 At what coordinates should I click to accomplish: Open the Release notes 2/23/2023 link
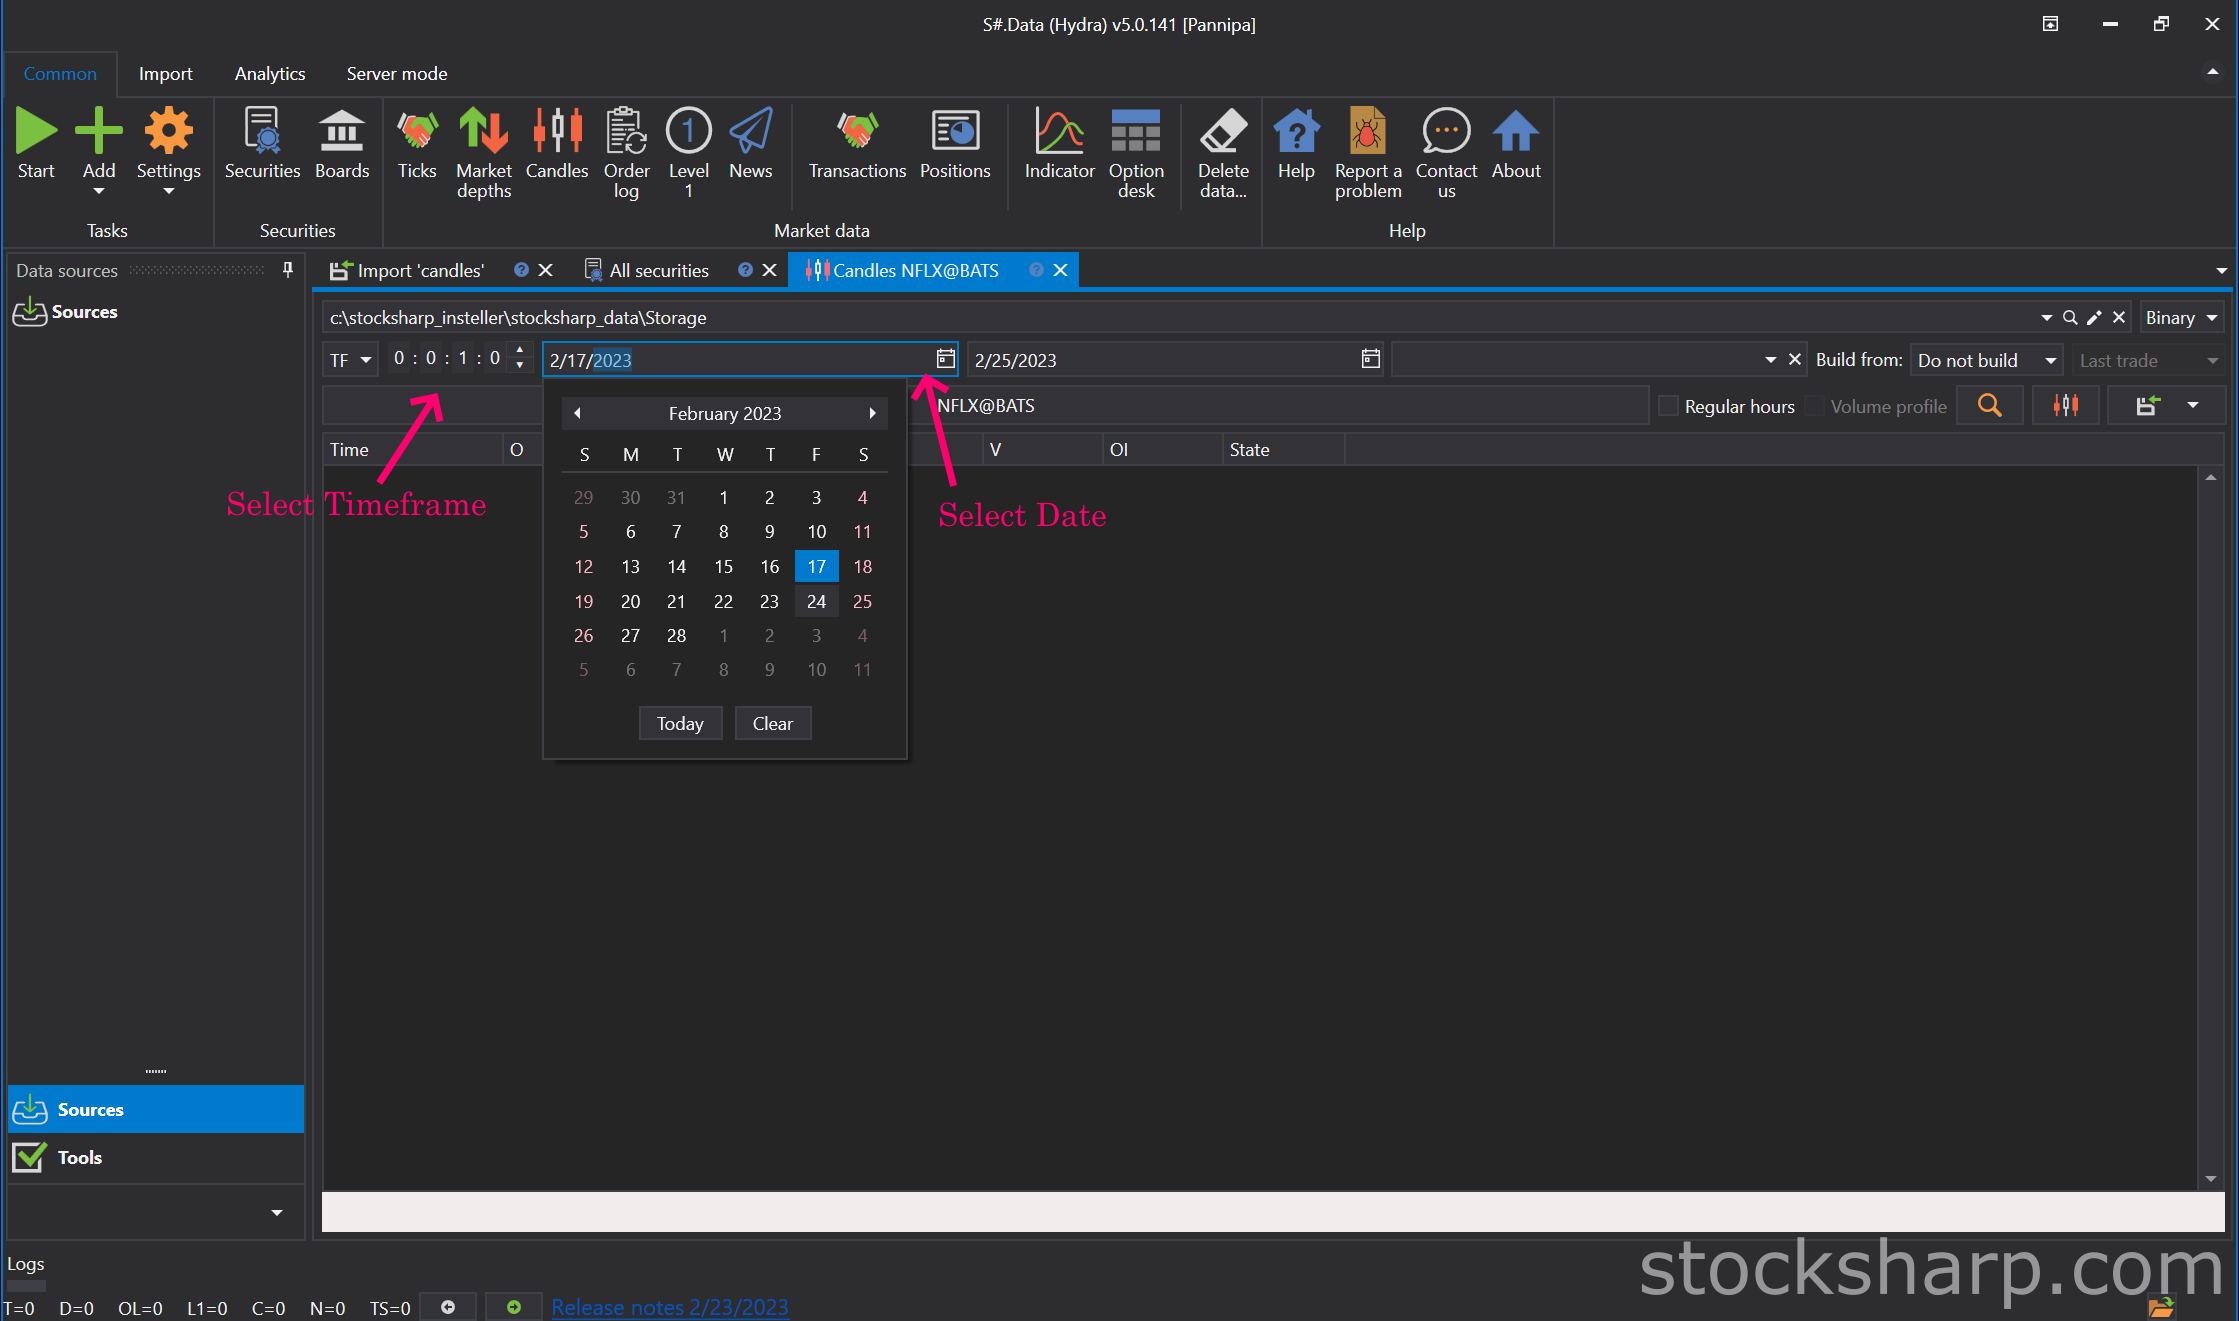pos(669,1307)
